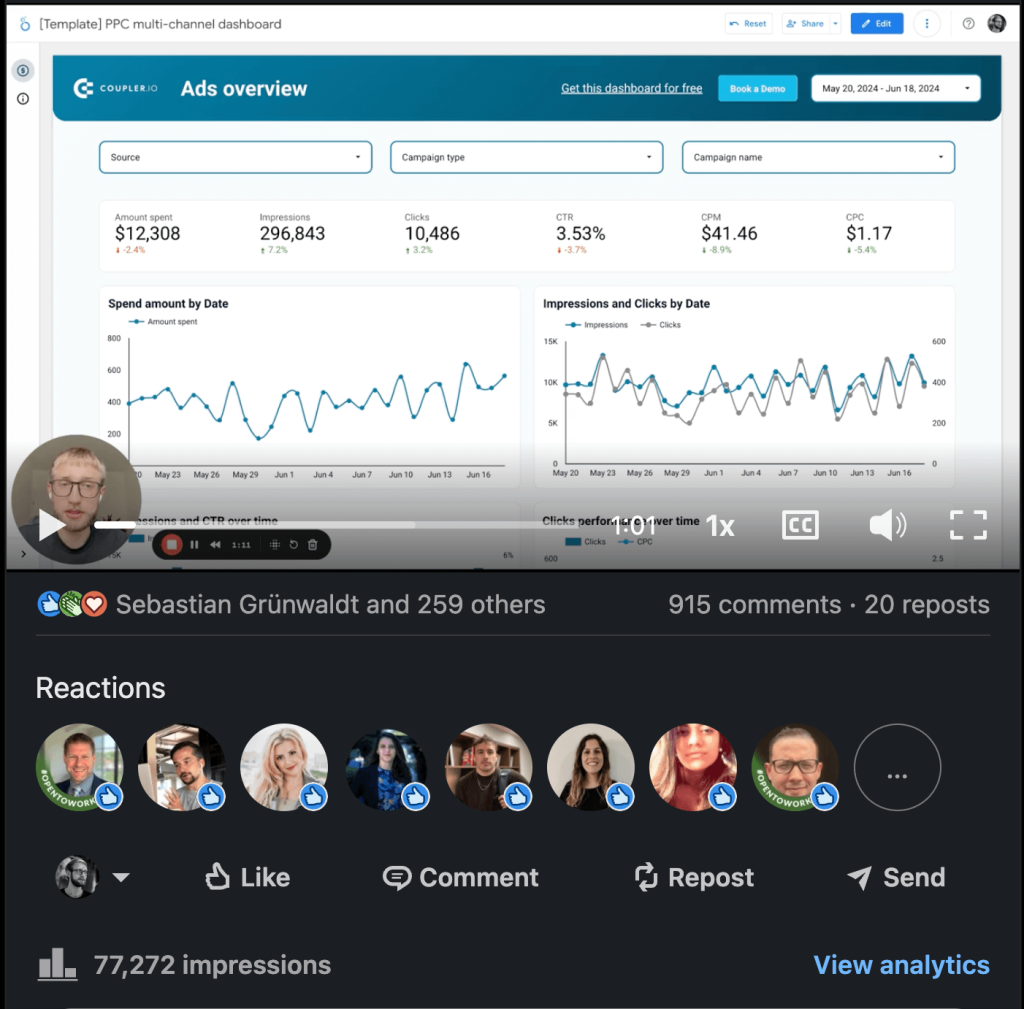Click the recorder grid options icon
This screenshot has height=1009, width=1024.
[x=275, y=545]
